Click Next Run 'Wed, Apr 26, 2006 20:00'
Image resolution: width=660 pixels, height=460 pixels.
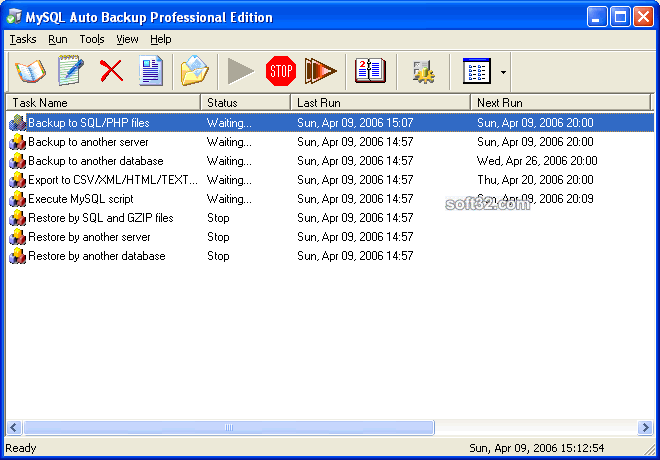(537, 161)
